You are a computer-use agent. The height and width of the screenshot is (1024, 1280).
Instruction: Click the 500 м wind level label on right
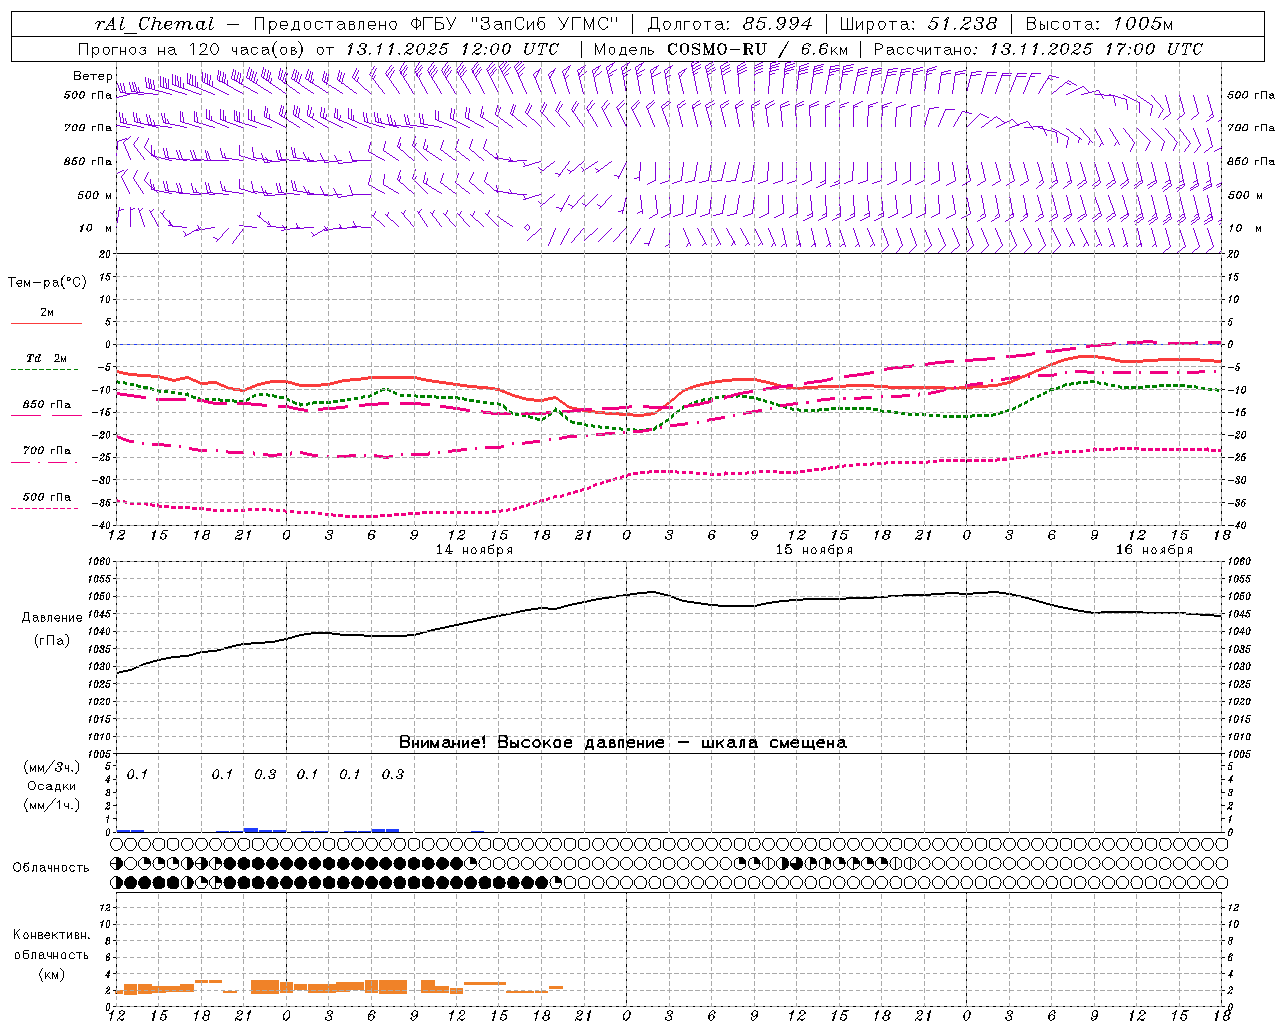click(x=1244, y=195)
